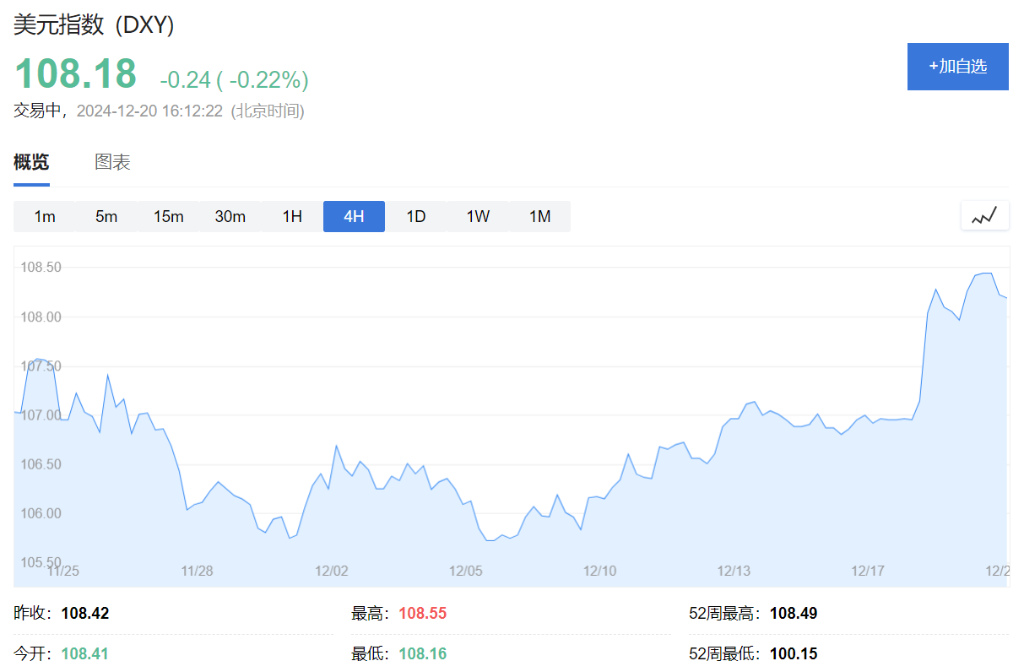Select the 30m timeframe
The width and height of the screenshot is (1024, 668).
[230, 216]
